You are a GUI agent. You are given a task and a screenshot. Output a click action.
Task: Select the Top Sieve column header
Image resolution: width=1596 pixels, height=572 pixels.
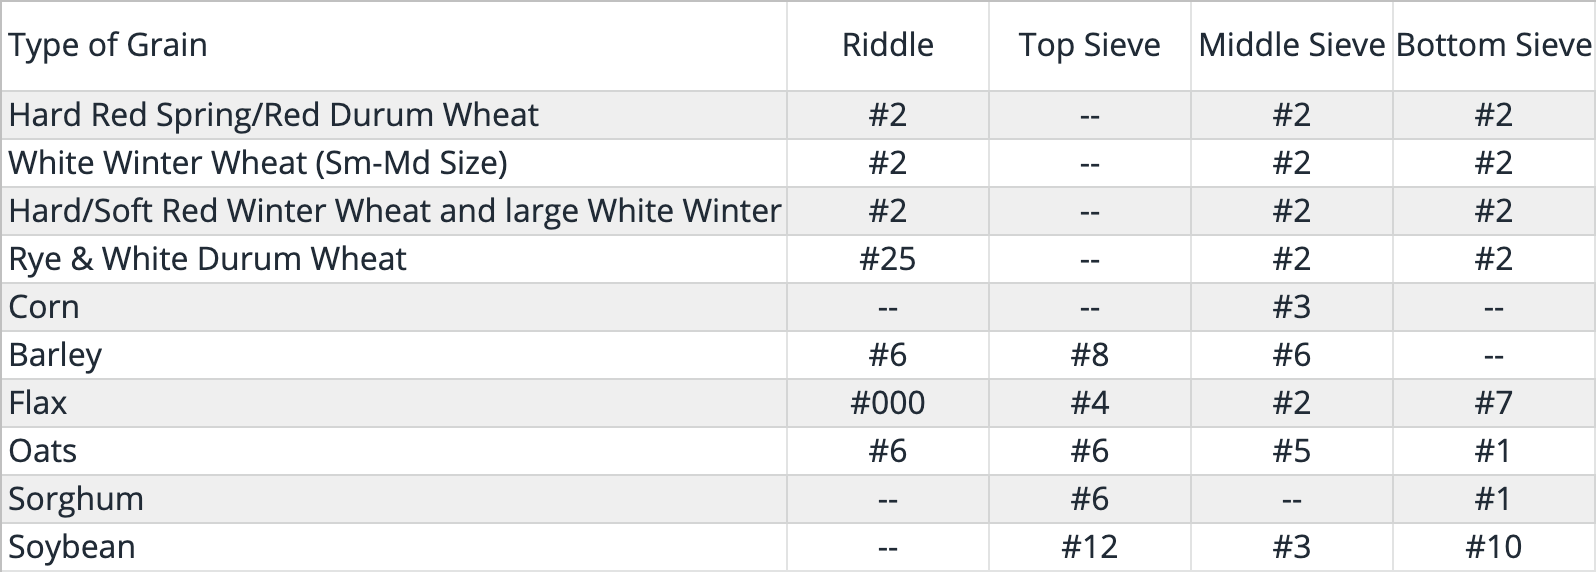tap(1089, 45)
